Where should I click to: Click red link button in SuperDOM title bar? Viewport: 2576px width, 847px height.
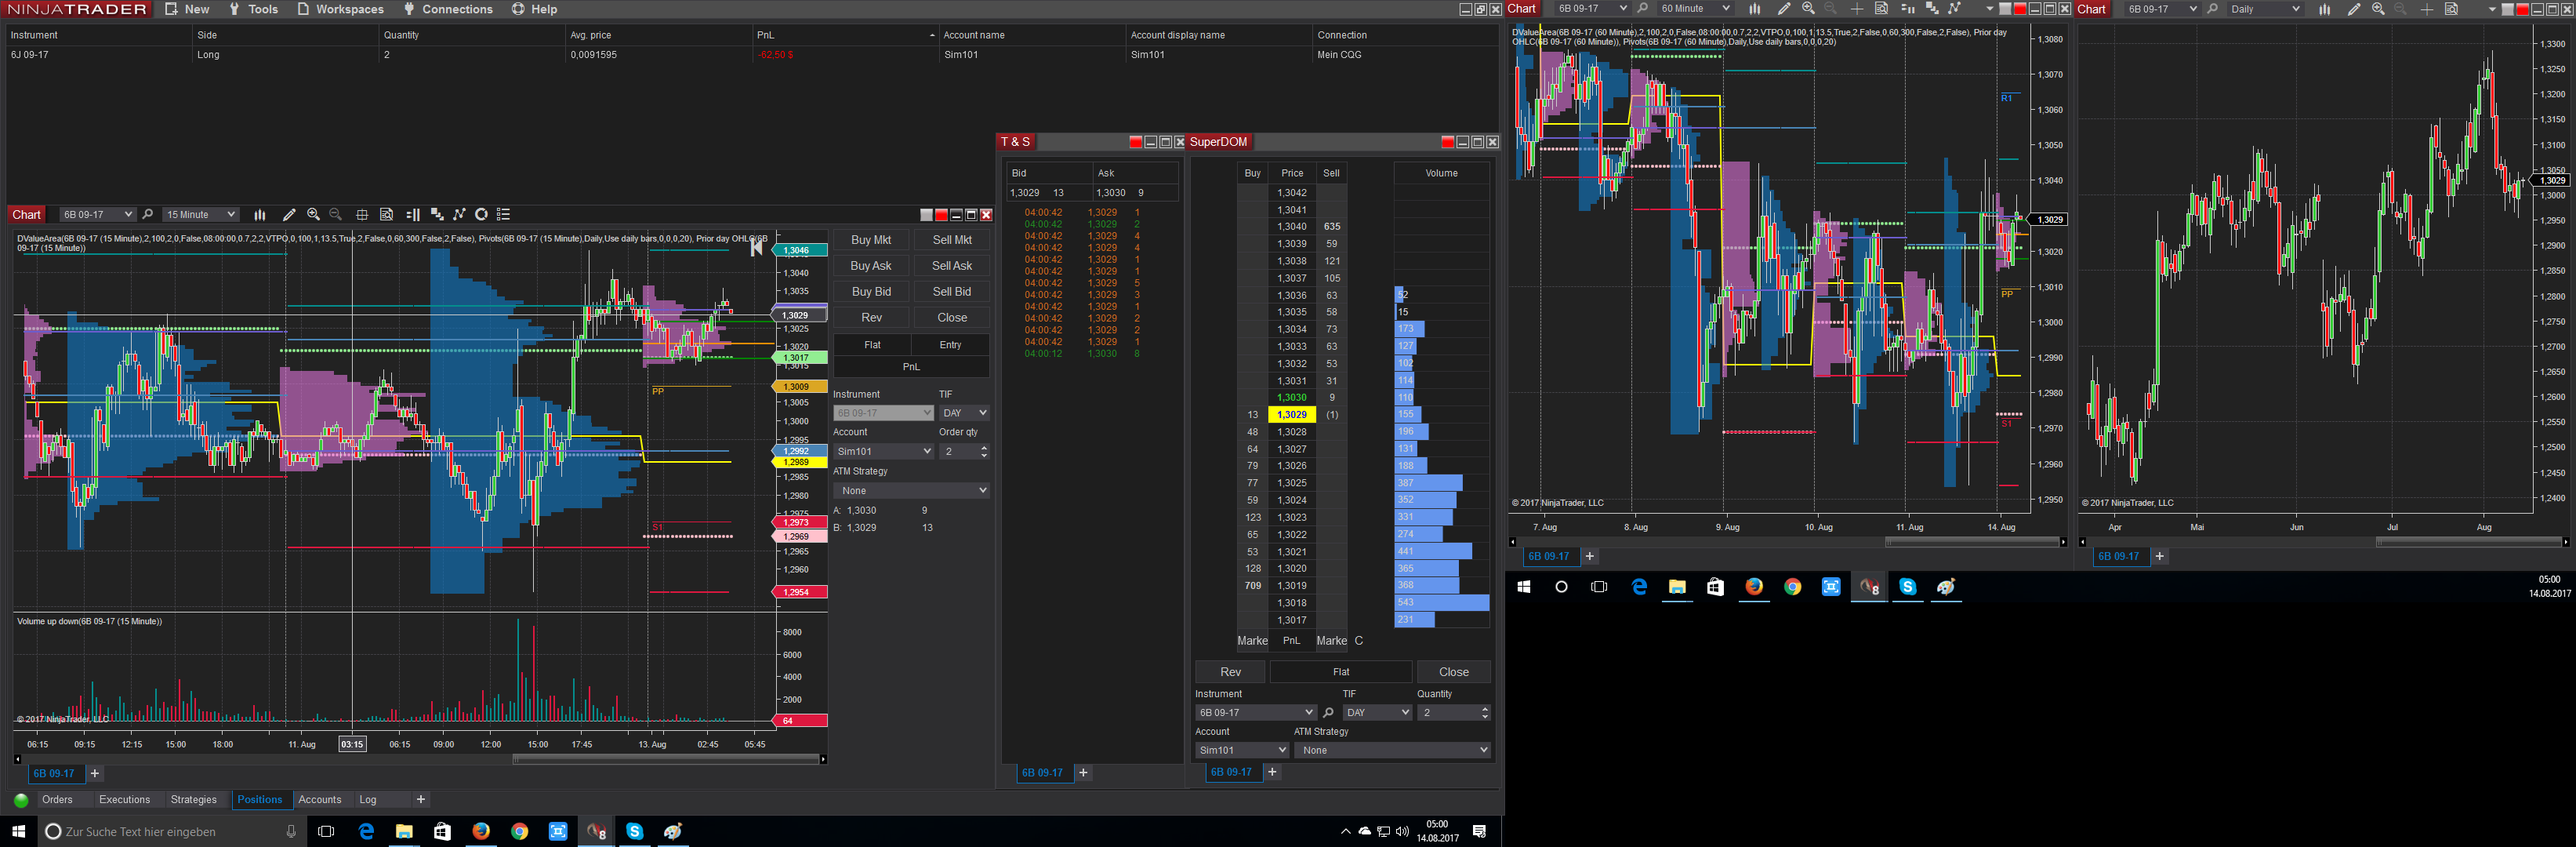(x=1447, y=142)
